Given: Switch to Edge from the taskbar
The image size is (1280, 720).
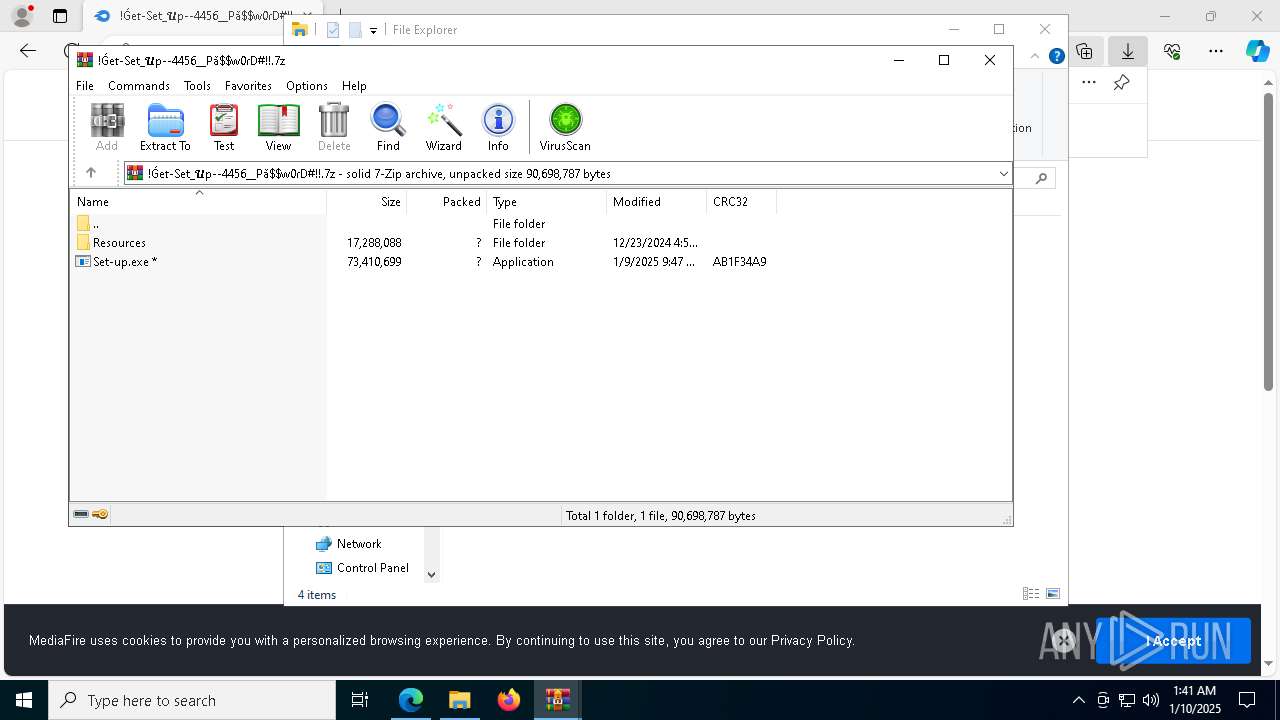Looking at the screenshot, I should tap(411, 700).
